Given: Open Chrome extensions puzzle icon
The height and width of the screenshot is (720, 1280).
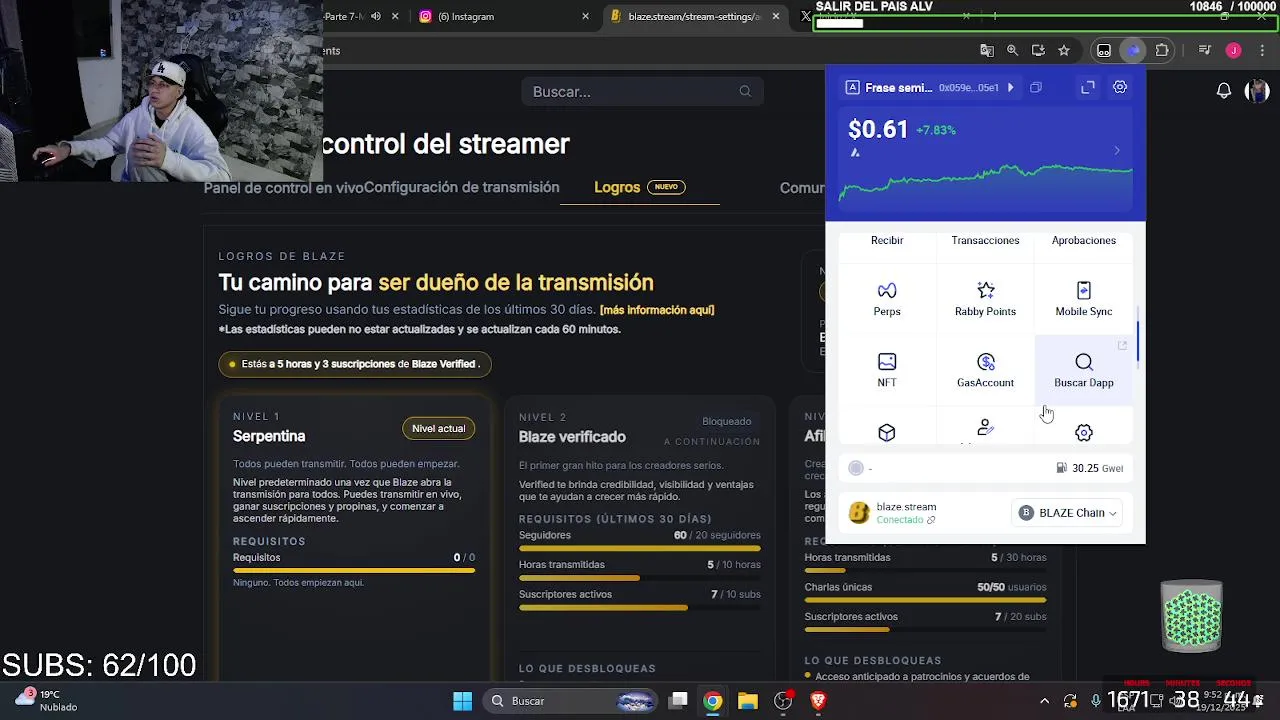Looking at the screenshot, I should tap(1162, 50).
